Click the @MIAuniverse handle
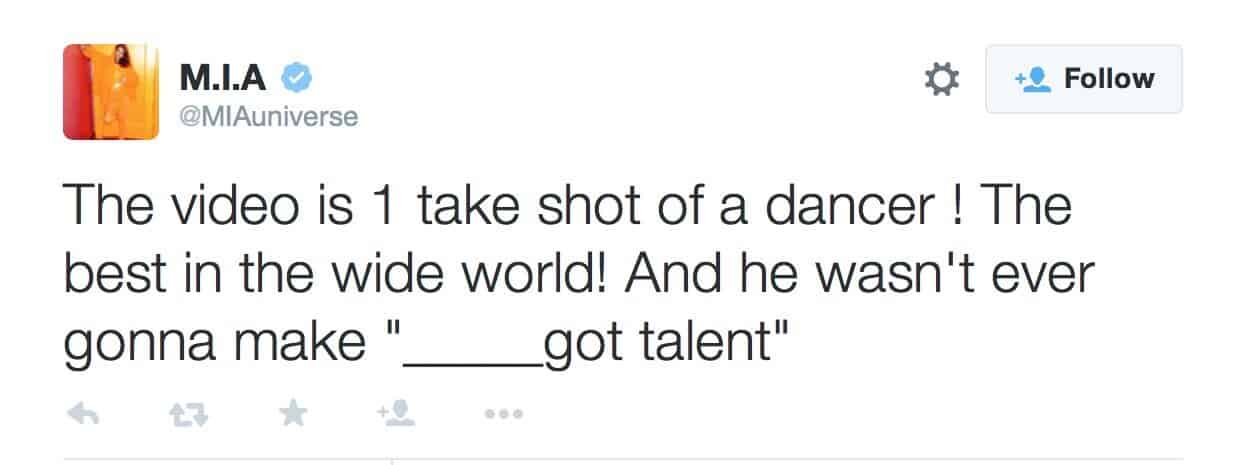 268,117
